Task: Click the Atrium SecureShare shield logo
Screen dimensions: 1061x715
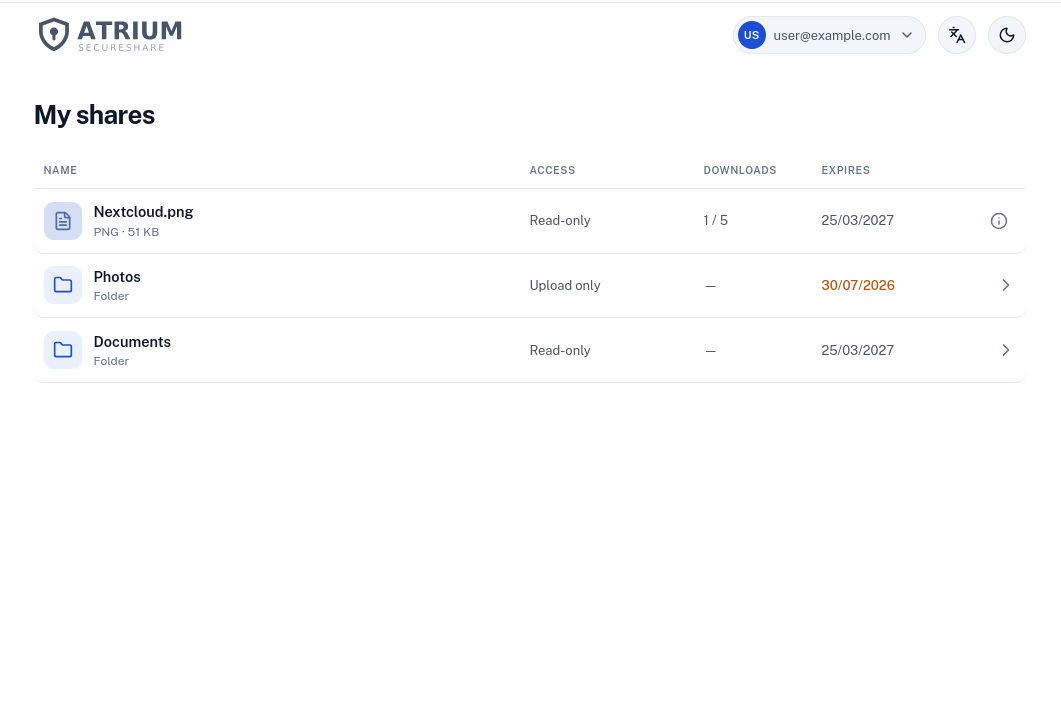Action: (x=53, y=34)
